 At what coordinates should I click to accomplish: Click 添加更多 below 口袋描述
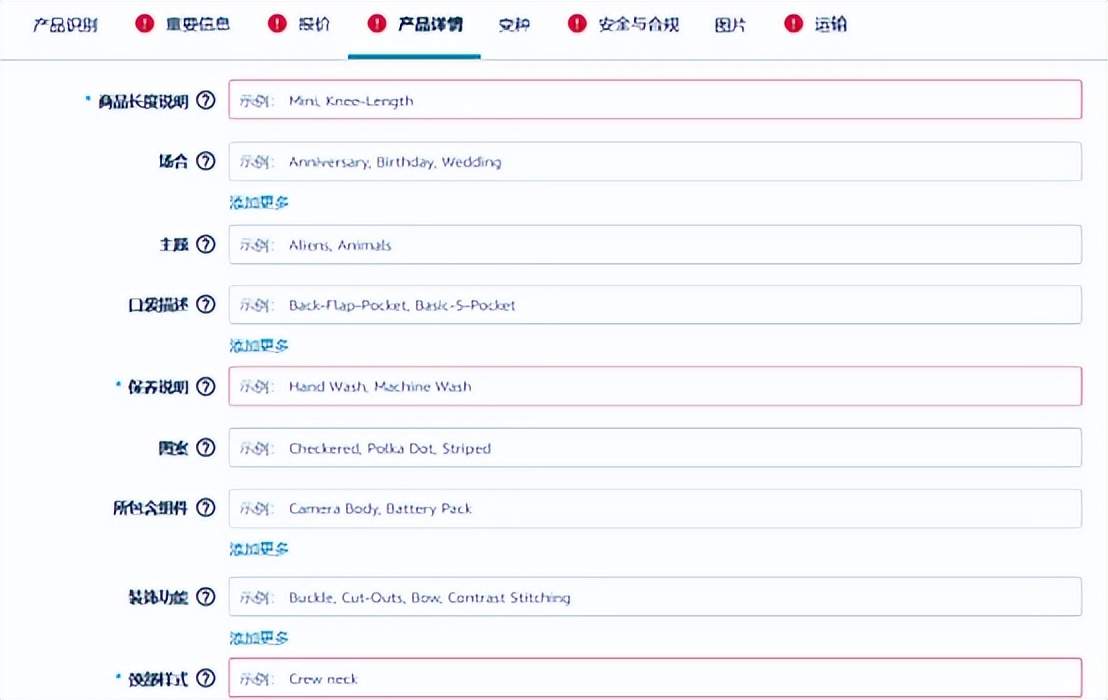(x=257, y=345)
